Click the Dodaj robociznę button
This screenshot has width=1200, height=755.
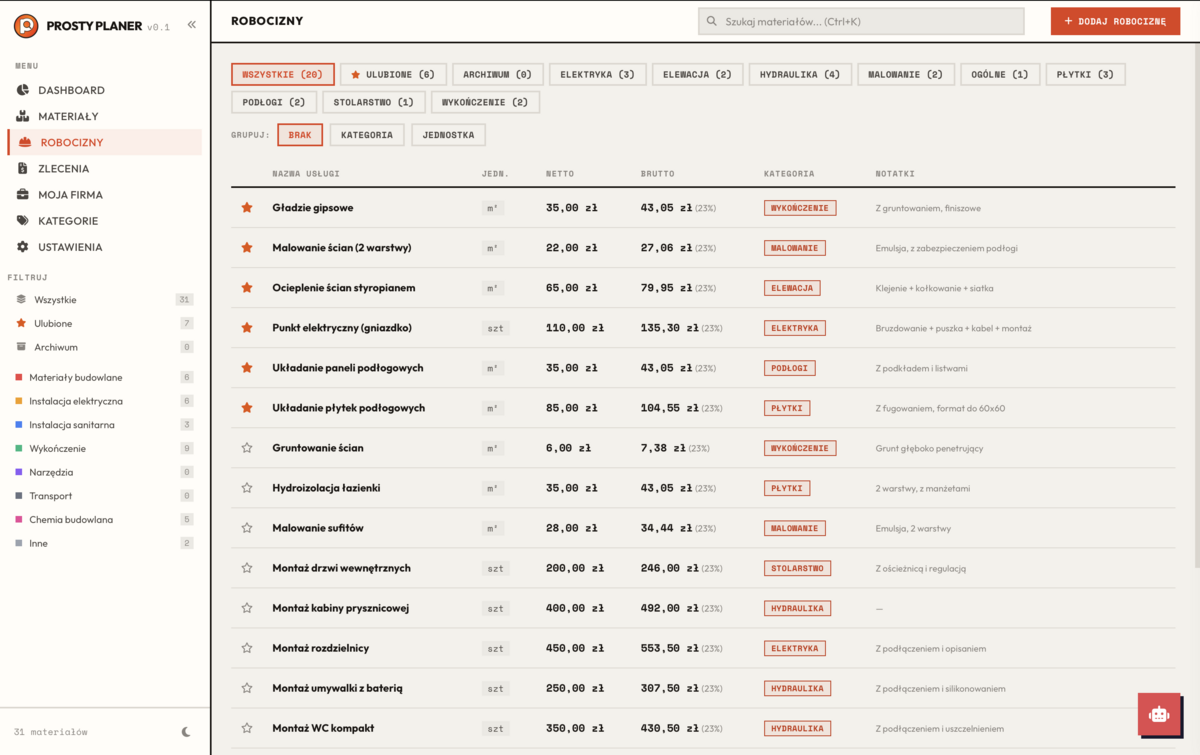coord(1115,21)
